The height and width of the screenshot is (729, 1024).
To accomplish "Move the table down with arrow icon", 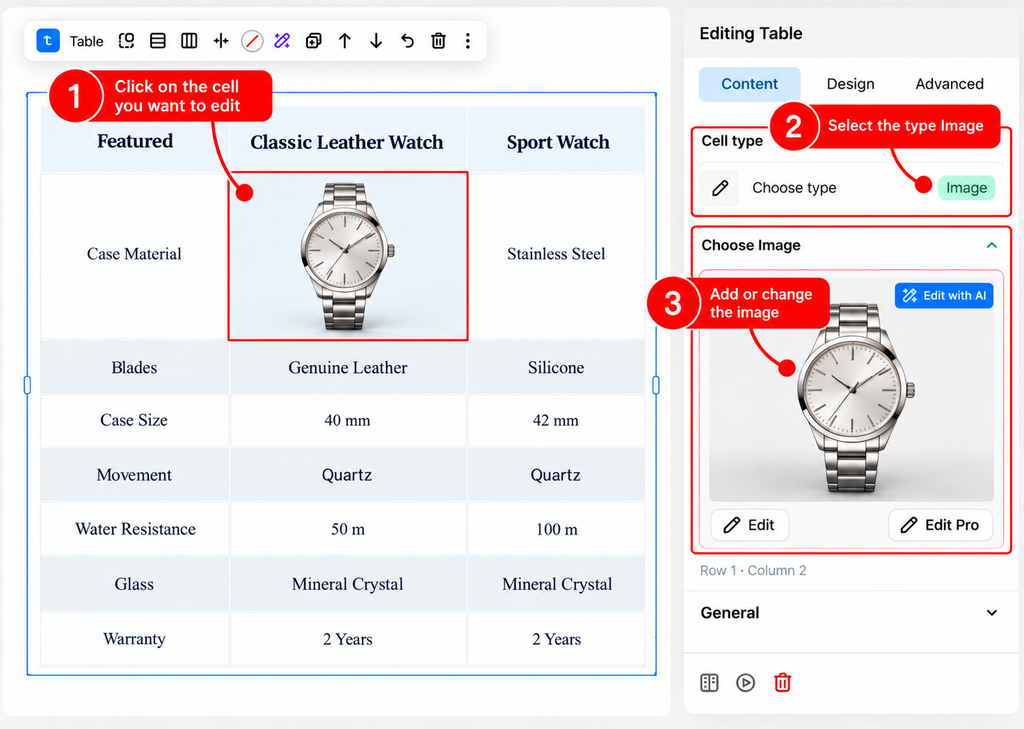I will 376,41.
